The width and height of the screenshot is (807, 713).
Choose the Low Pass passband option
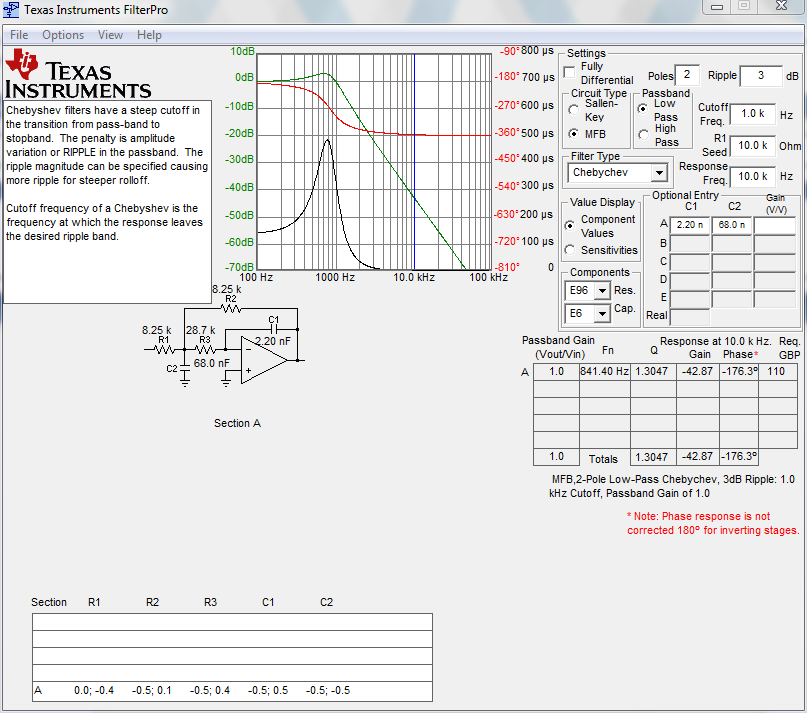coord(643,109)
